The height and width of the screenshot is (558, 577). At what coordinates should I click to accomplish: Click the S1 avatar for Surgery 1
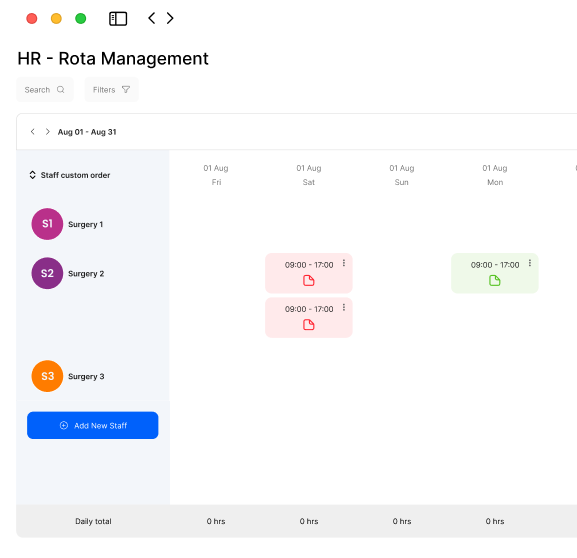(47, 224)
